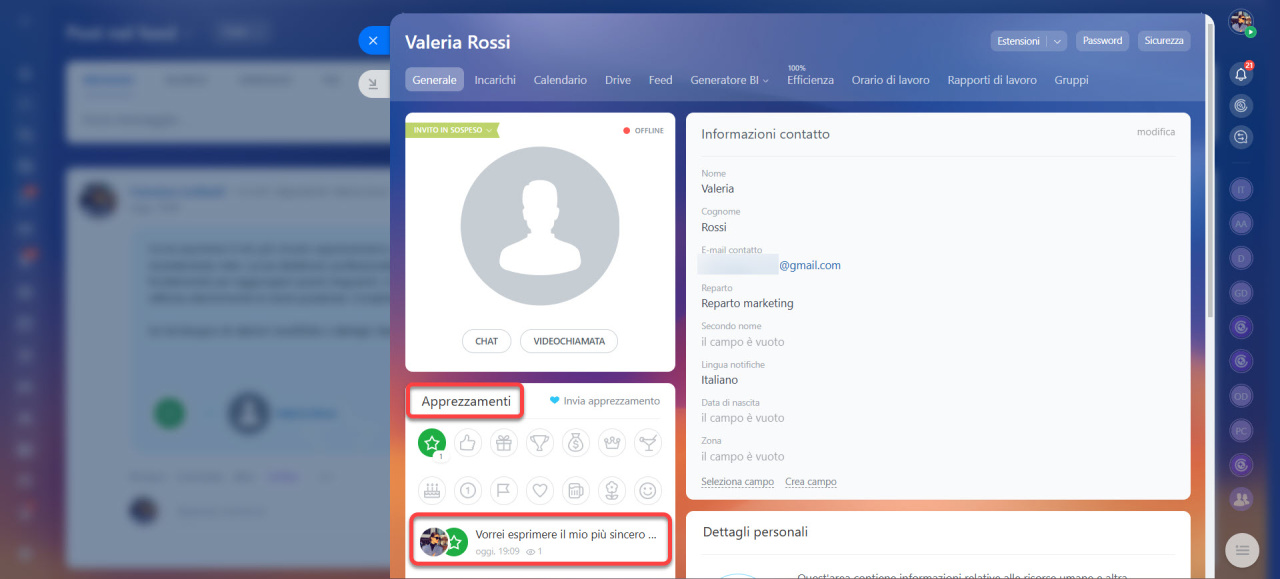The image size is (1280, 579).
Task: Select the trophy cup appreciation icon
Action: [540, 443]
